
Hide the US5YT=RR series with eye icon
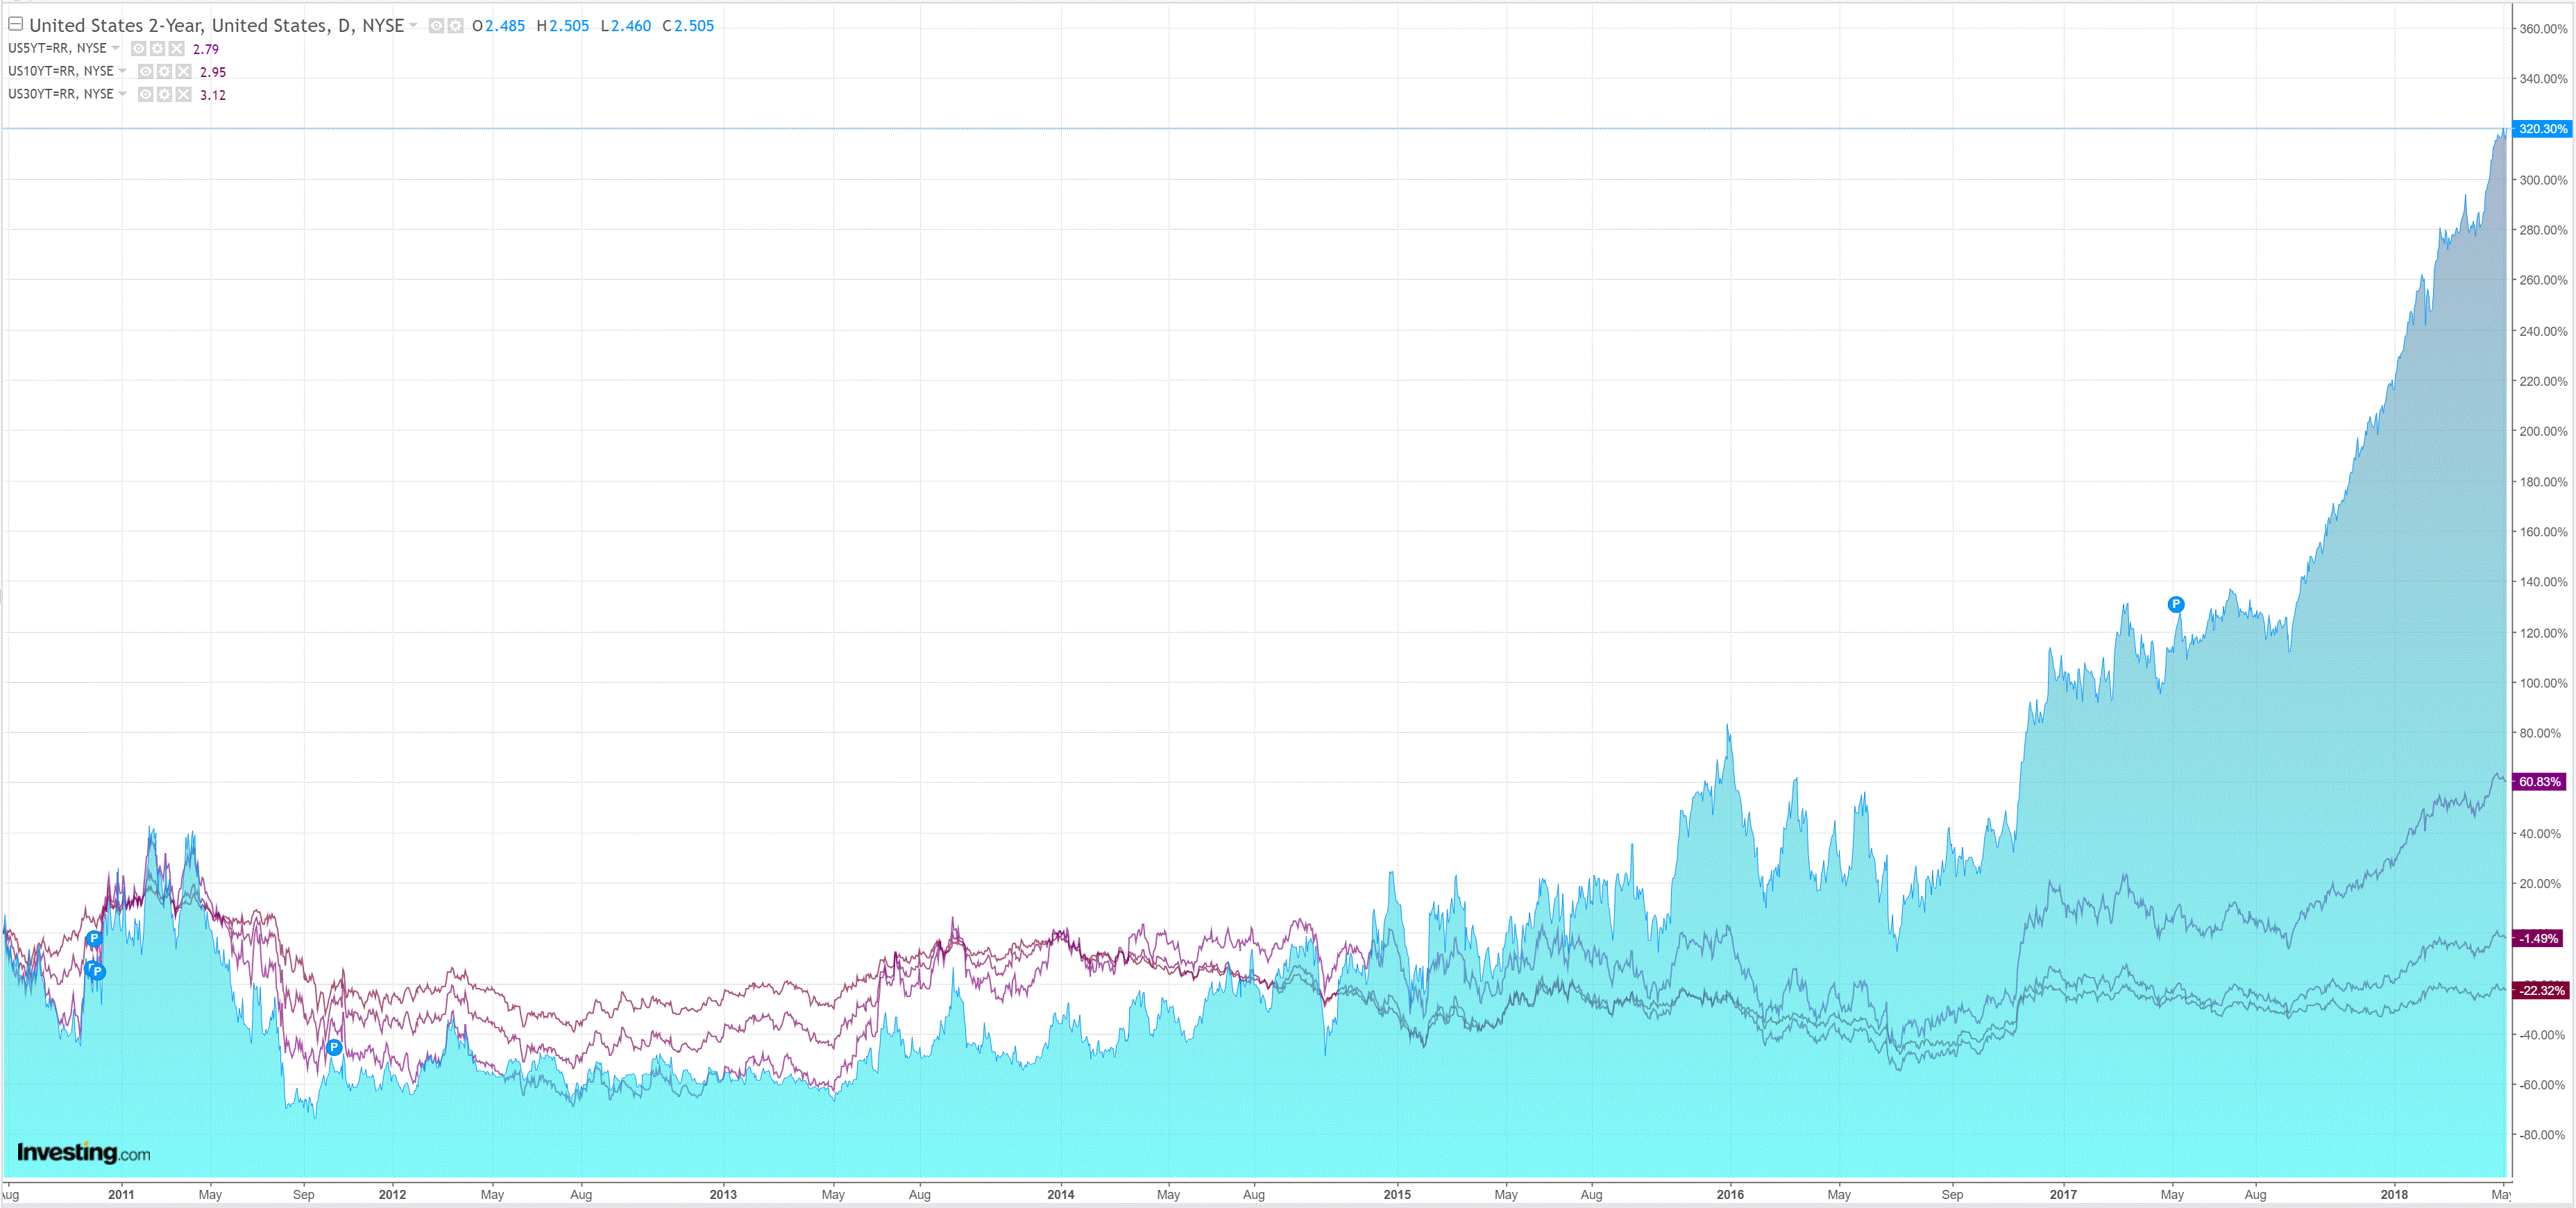139,49
